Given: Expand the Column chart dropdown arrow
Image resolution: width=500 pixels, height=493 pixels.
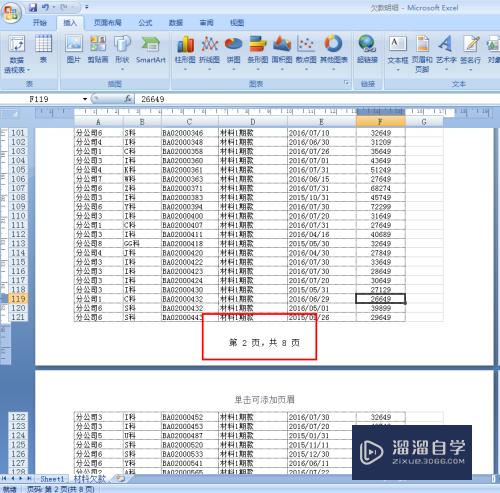Looking at the screenshot, I should (x=185, y=69).
